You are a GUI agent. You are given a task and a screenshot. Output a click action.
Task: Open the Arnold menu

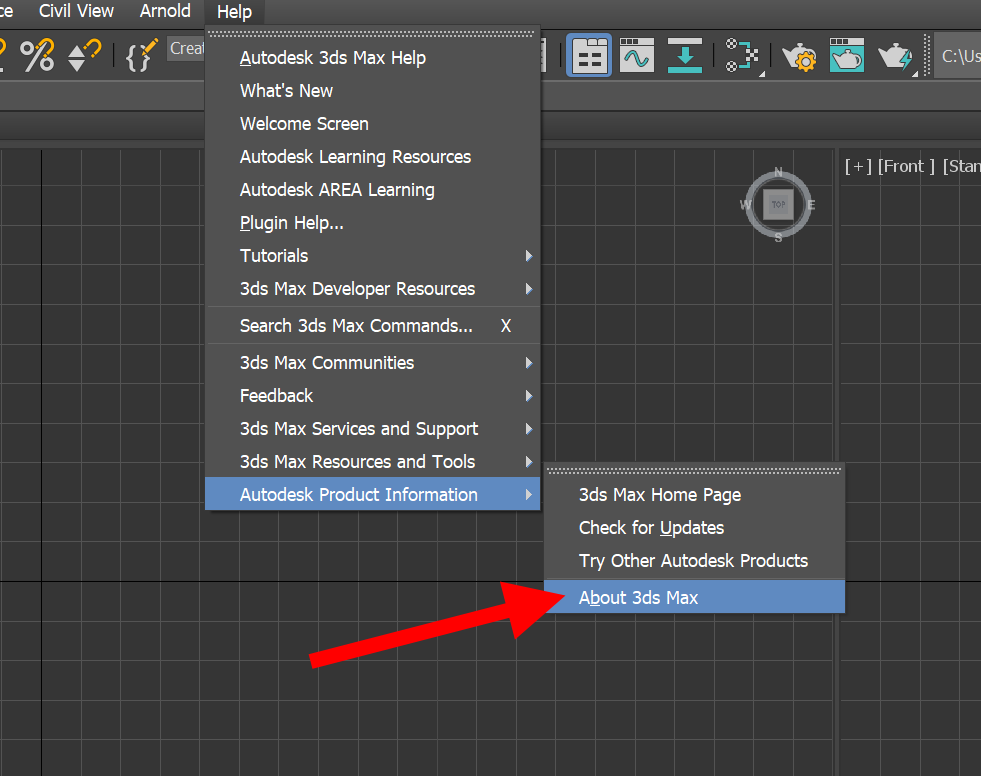point(165,11)
